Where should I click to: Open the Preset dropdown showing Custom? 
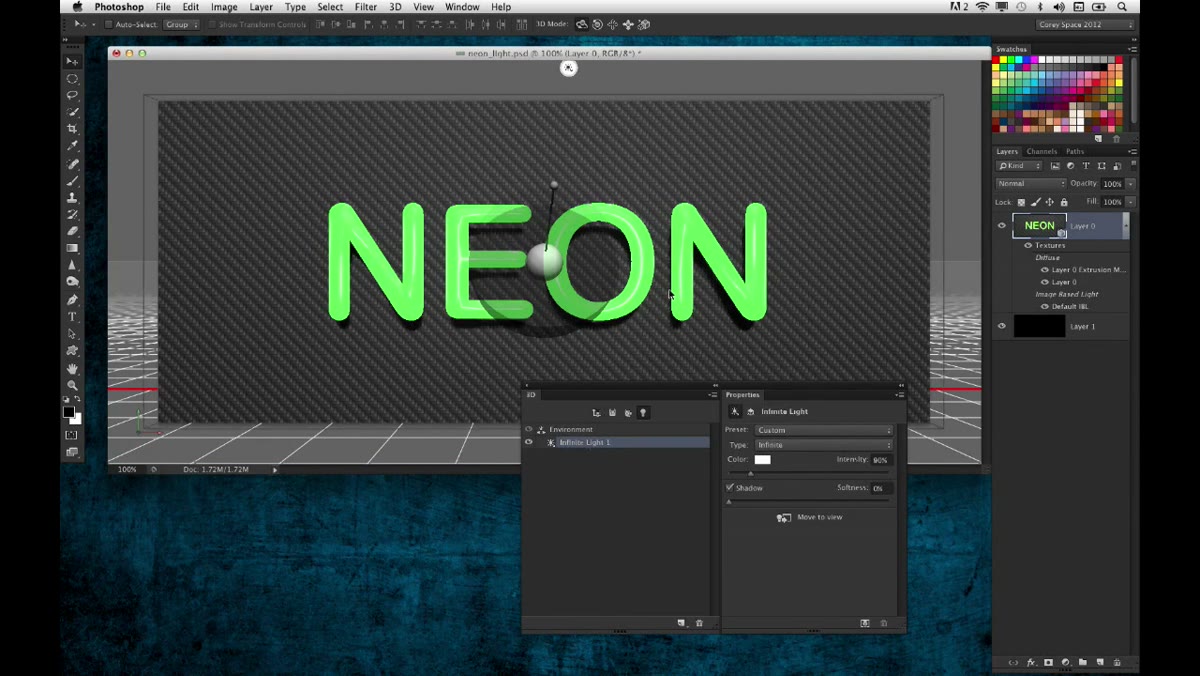(824, 430)
